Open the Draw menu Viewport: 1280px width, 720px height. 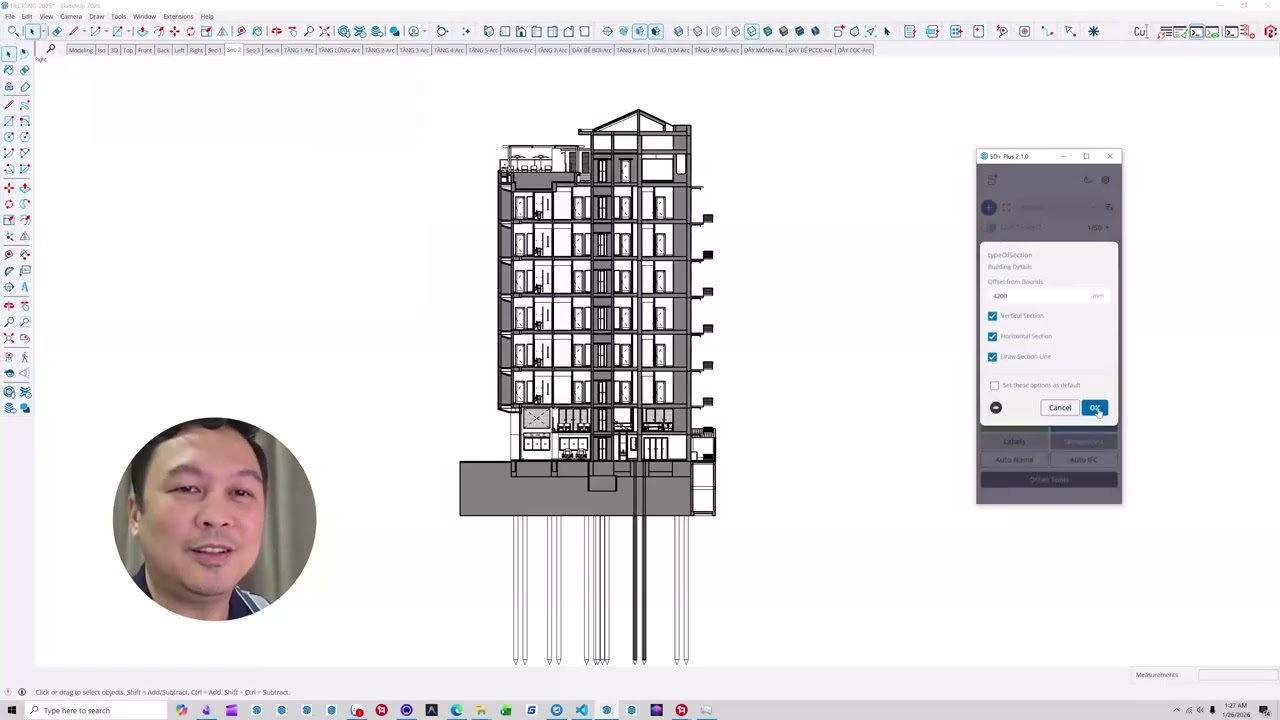pos(96,16)
